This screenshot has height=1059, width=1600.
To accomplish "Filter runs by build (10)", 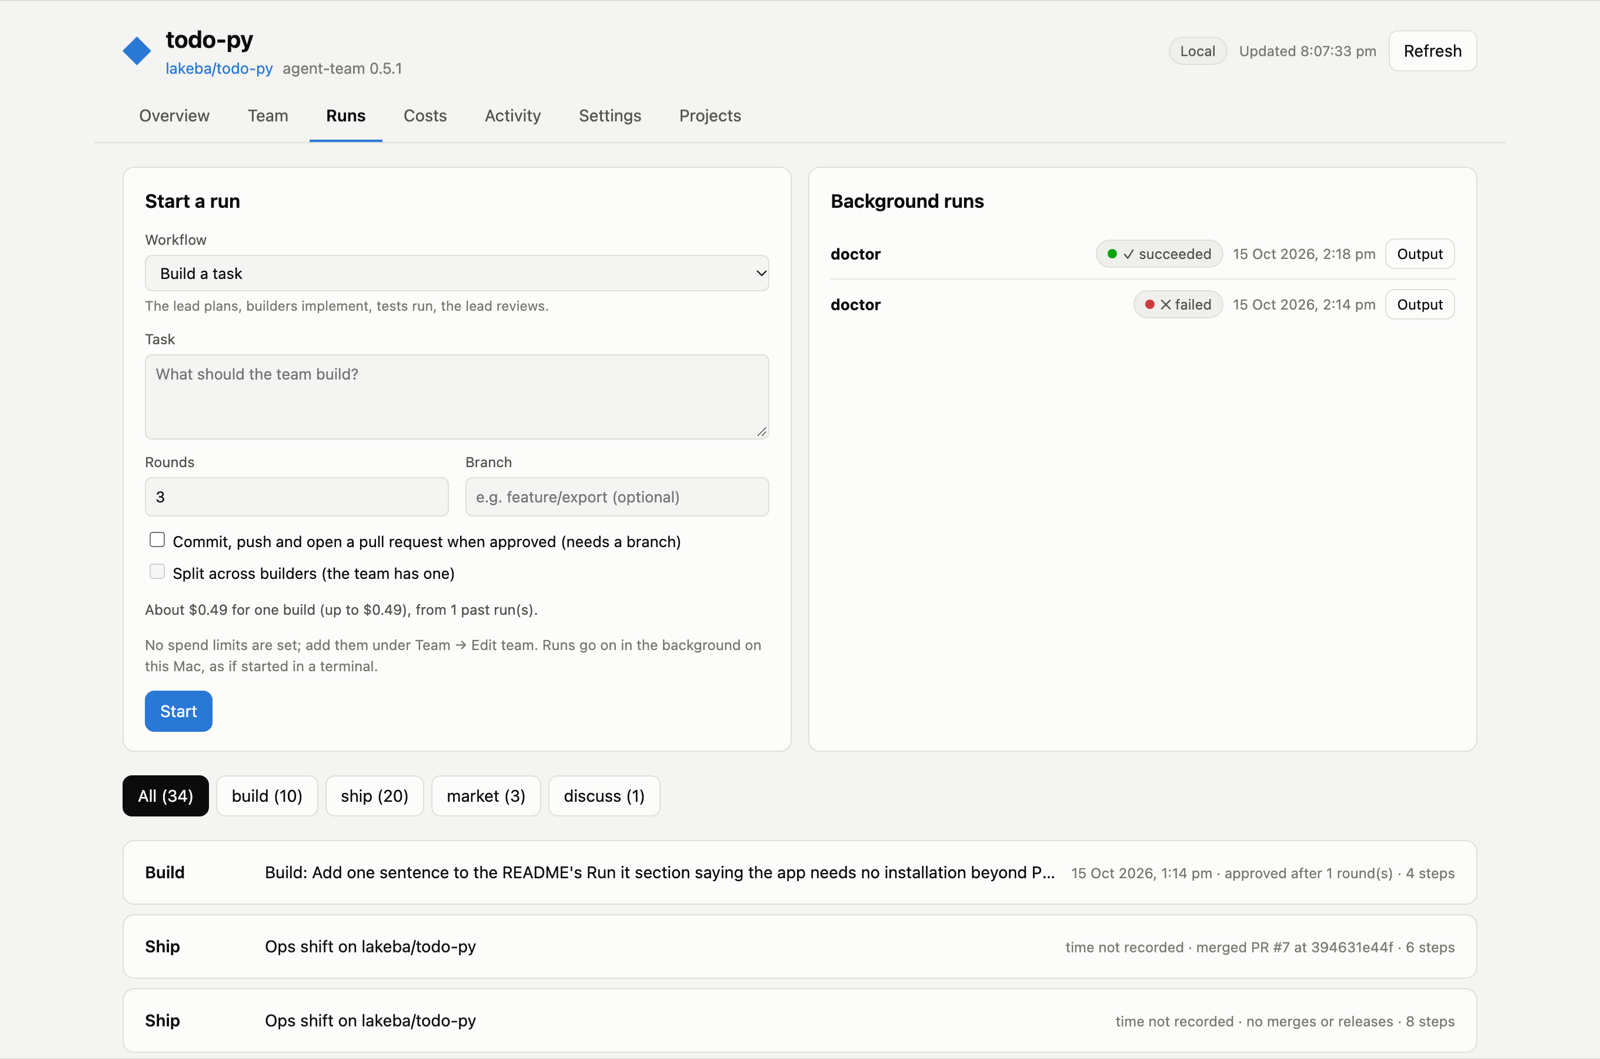I will [x=267, y=796].
